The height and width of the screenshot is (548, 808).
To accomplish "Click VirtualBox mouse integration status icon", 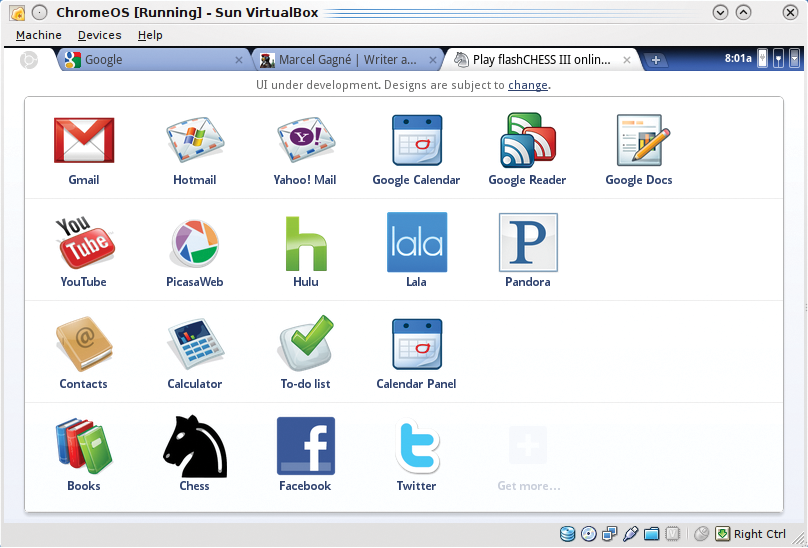I will coord(701,534).
